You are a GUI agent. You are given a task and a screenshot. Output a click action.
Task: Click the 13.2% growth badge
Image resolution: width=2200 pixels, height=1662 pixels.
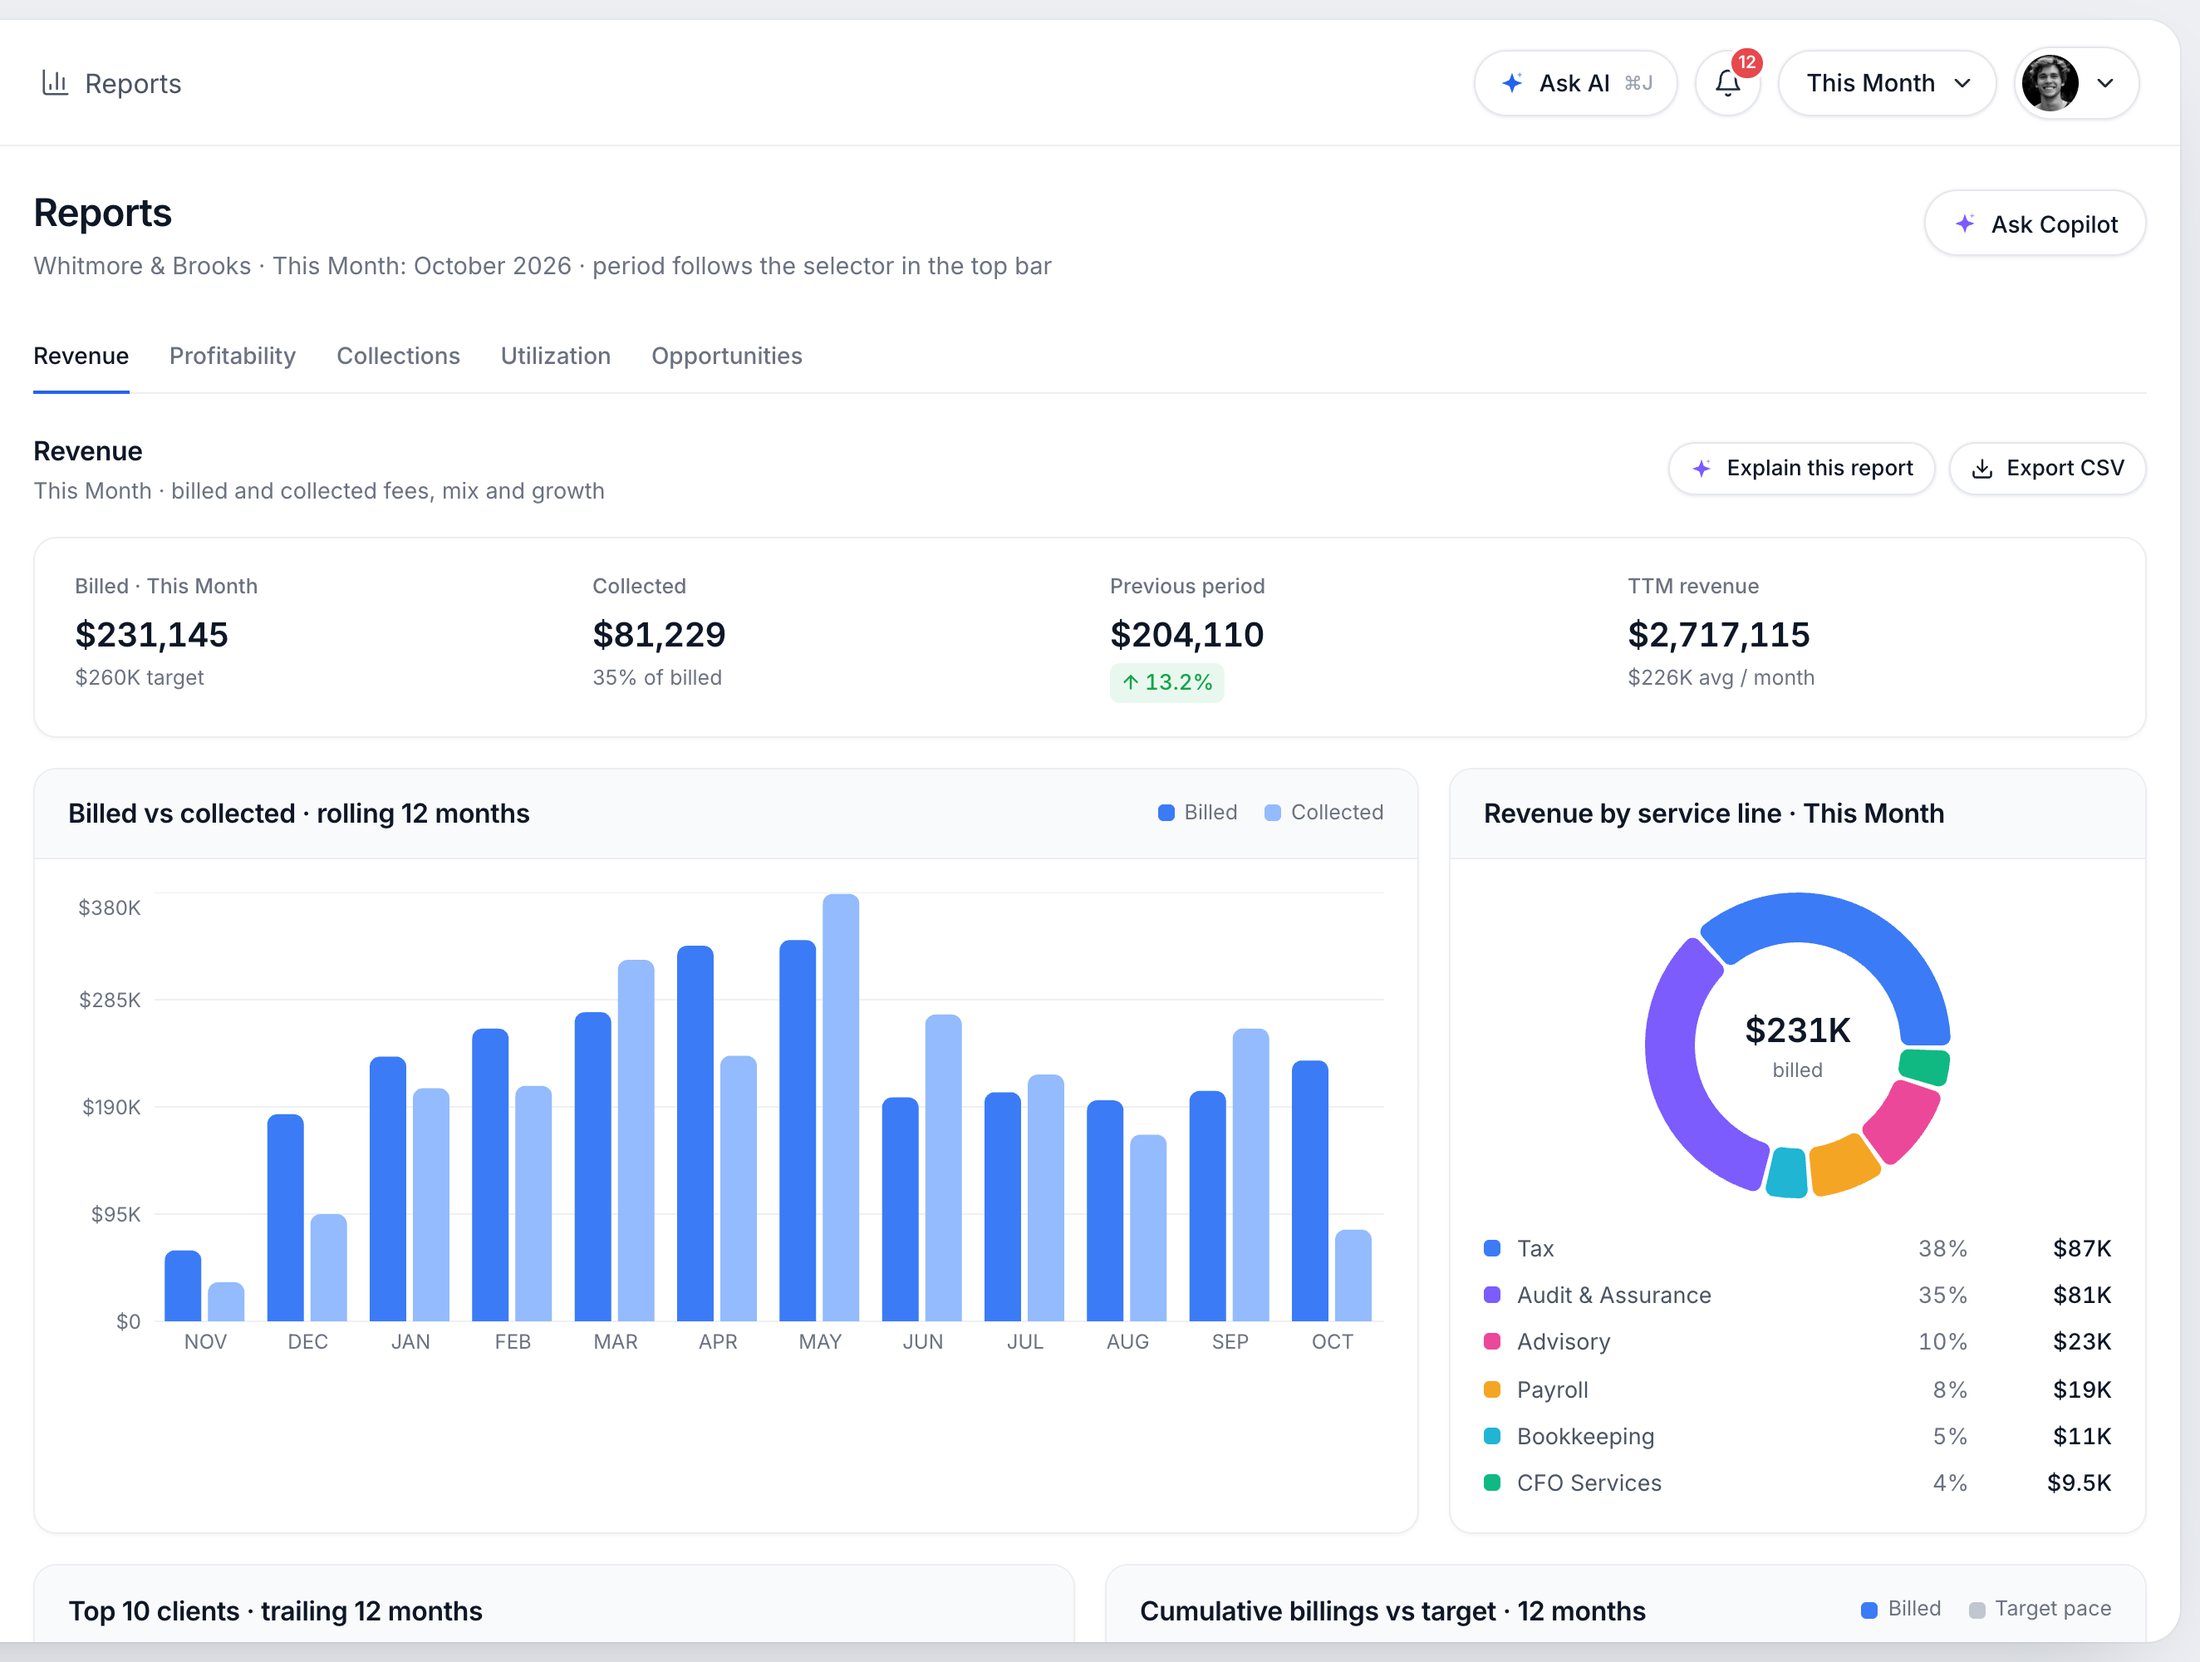(1166, 682)
